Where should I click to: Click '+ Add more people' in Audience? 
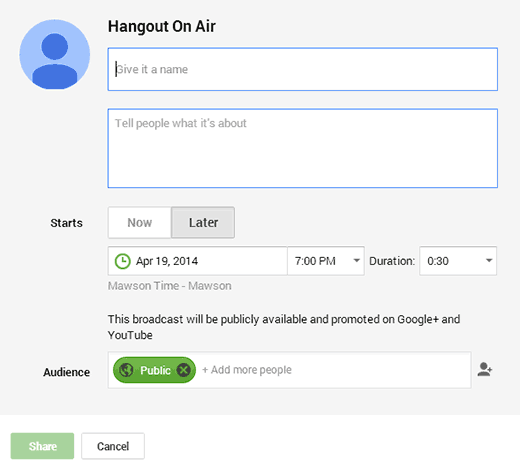click(x=247, y=370)
